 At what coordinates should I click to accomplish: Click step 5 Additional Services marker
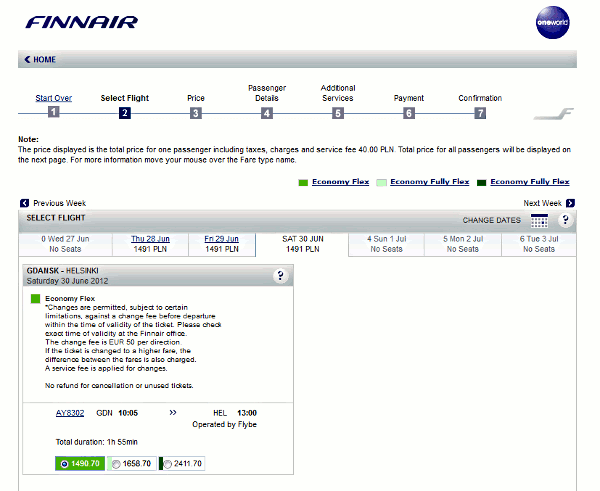(x=338, y=113)
